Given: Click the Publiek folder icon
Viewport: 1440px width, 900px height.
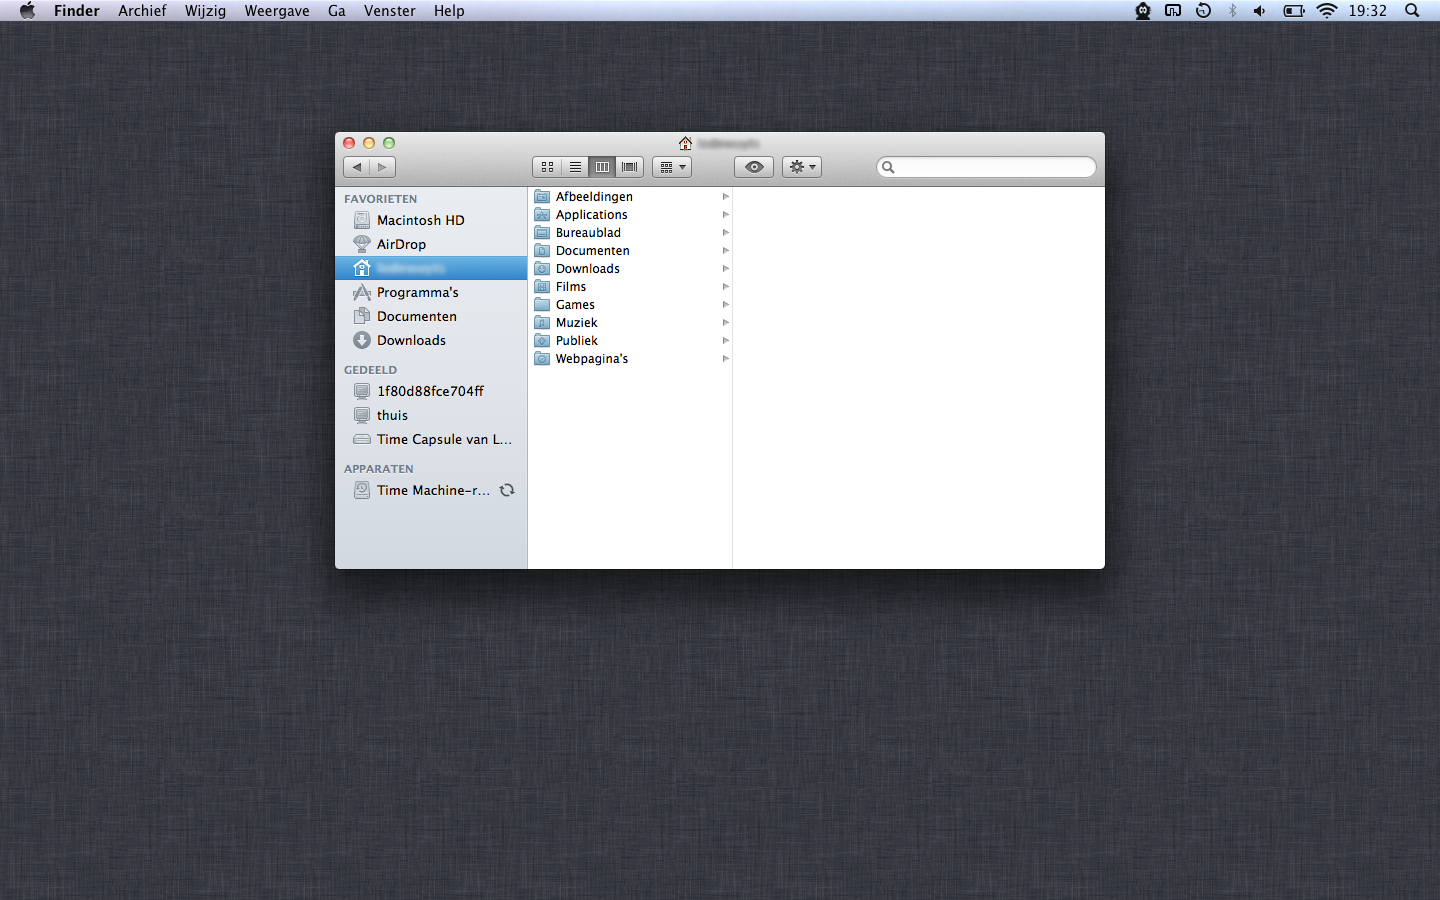Looking at the screenshot, I should point(542,341).
